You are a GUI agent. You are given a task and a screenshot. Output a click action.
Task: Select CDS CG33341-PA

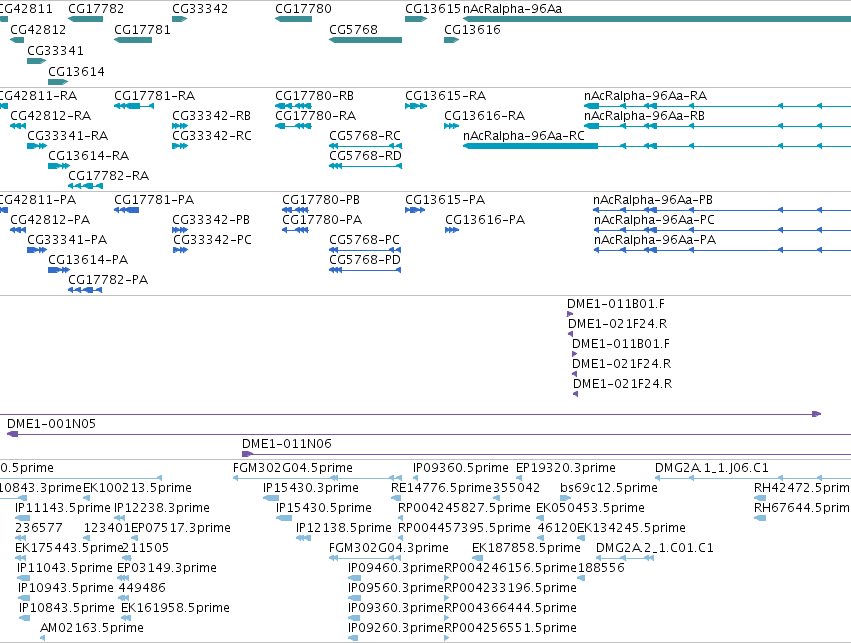(x=67, y=240)
